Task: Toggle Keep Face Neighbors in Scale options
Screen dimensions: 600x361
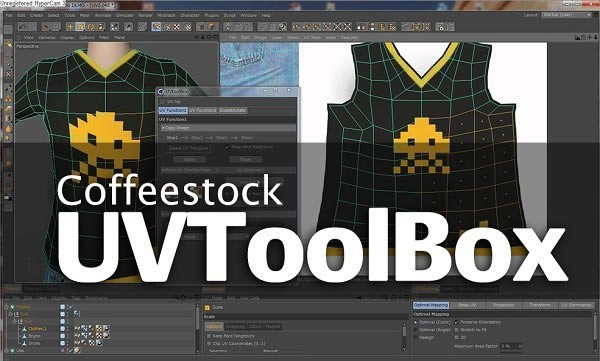Action: [209, 336]
